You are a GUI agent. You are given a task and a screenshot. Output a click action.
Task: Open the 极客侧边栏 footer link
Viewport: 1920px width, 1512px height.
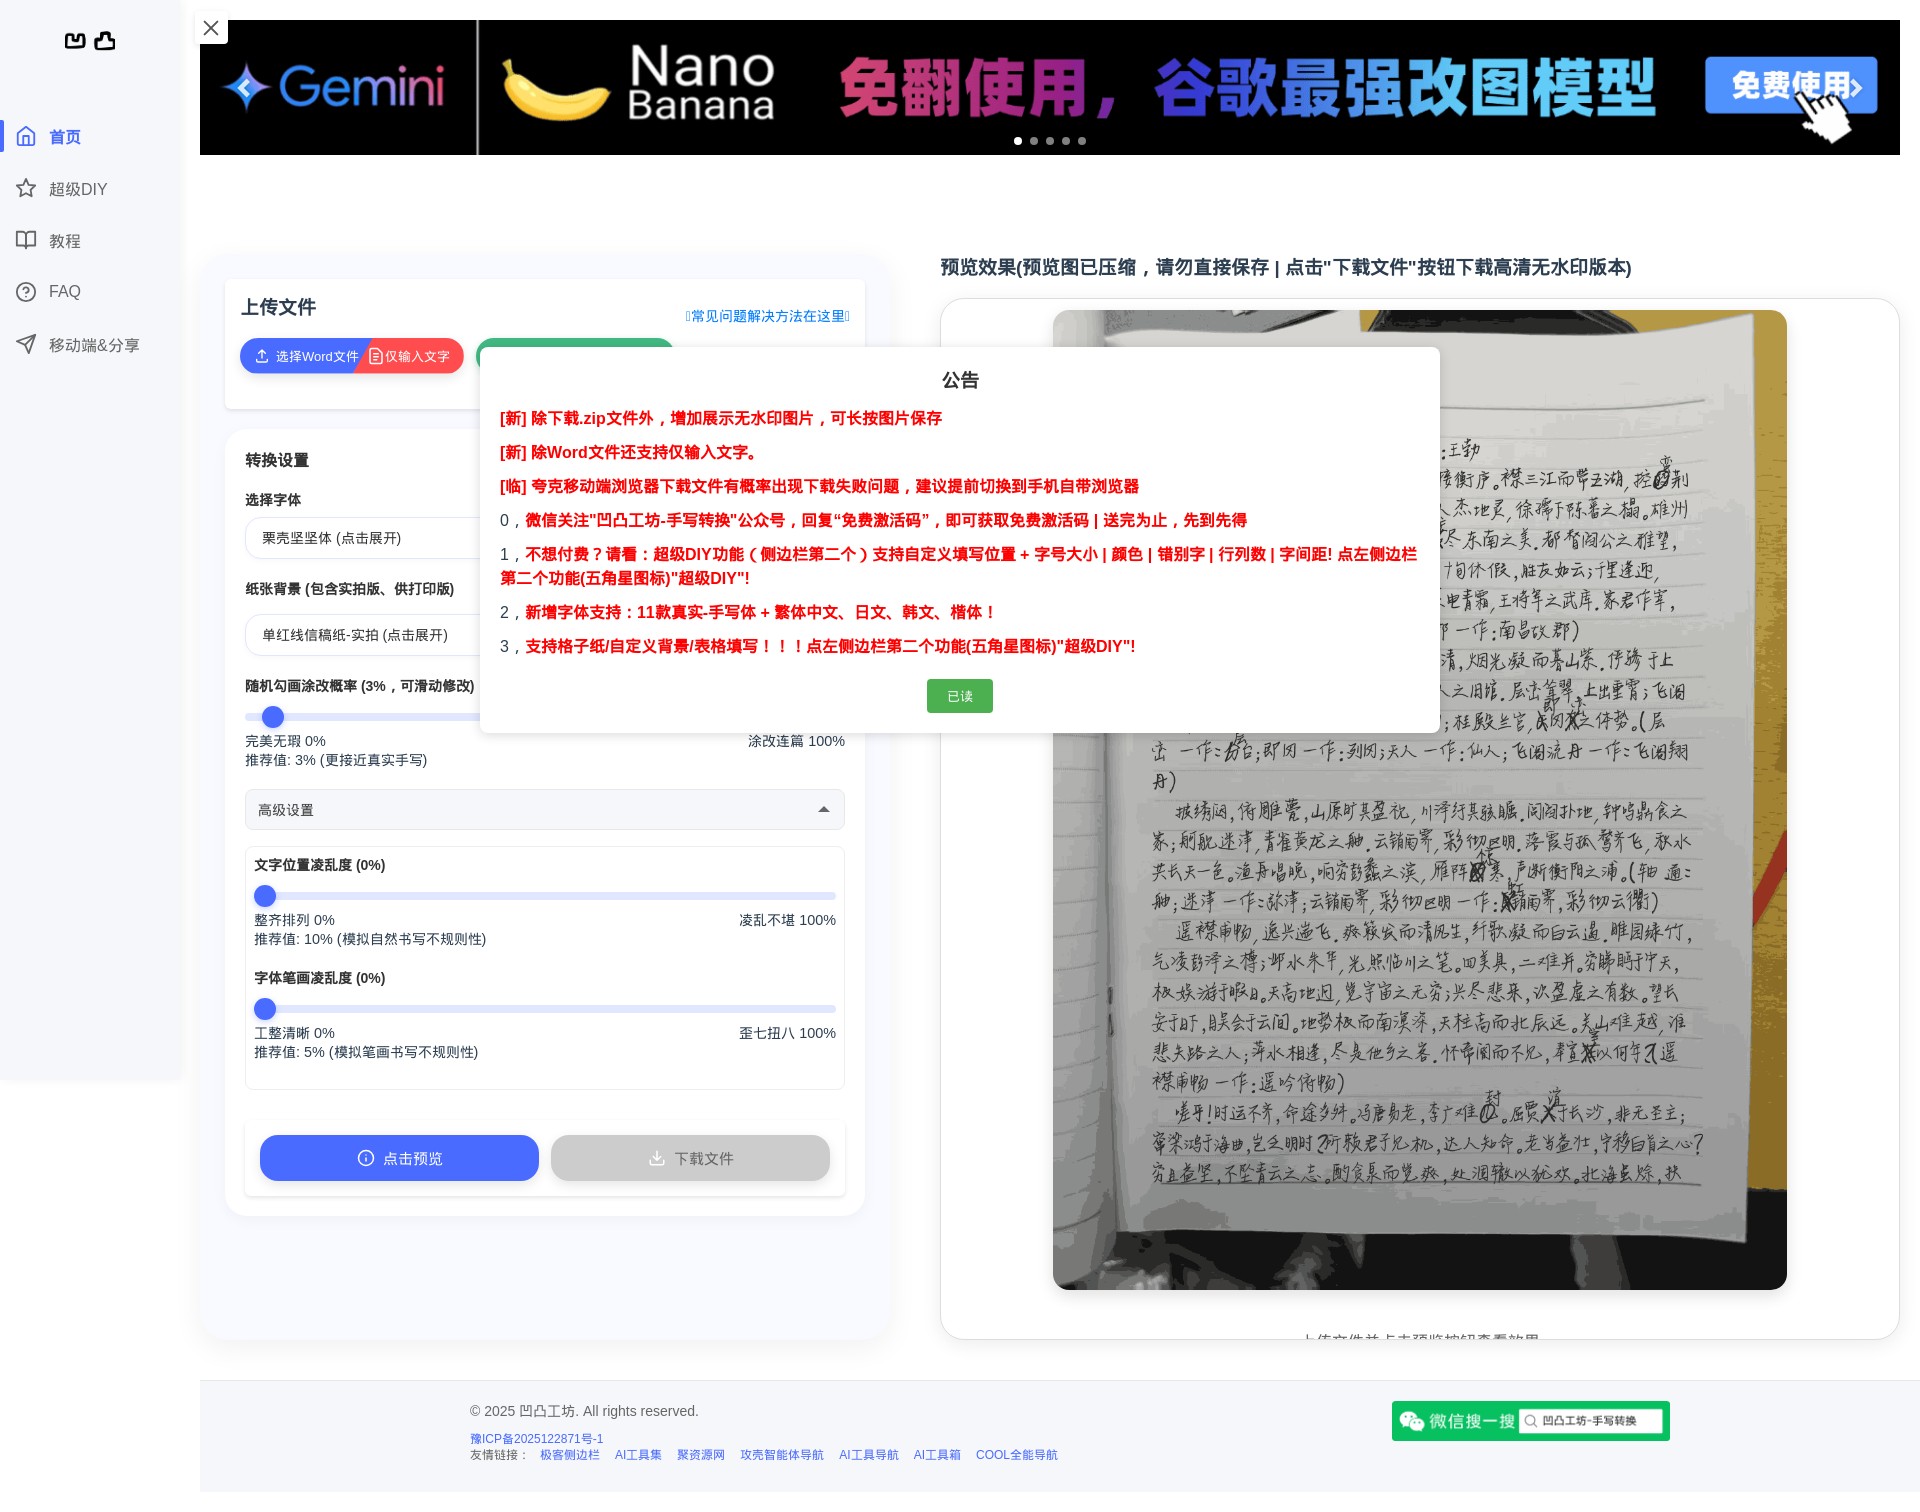point(570,1455)
